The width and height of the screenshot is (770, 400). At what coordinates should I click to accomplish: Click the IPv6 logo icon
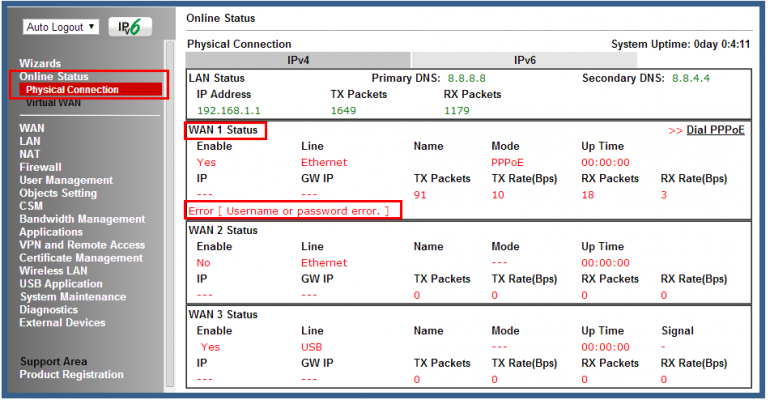pyautogui.click(x=130, y=27)
